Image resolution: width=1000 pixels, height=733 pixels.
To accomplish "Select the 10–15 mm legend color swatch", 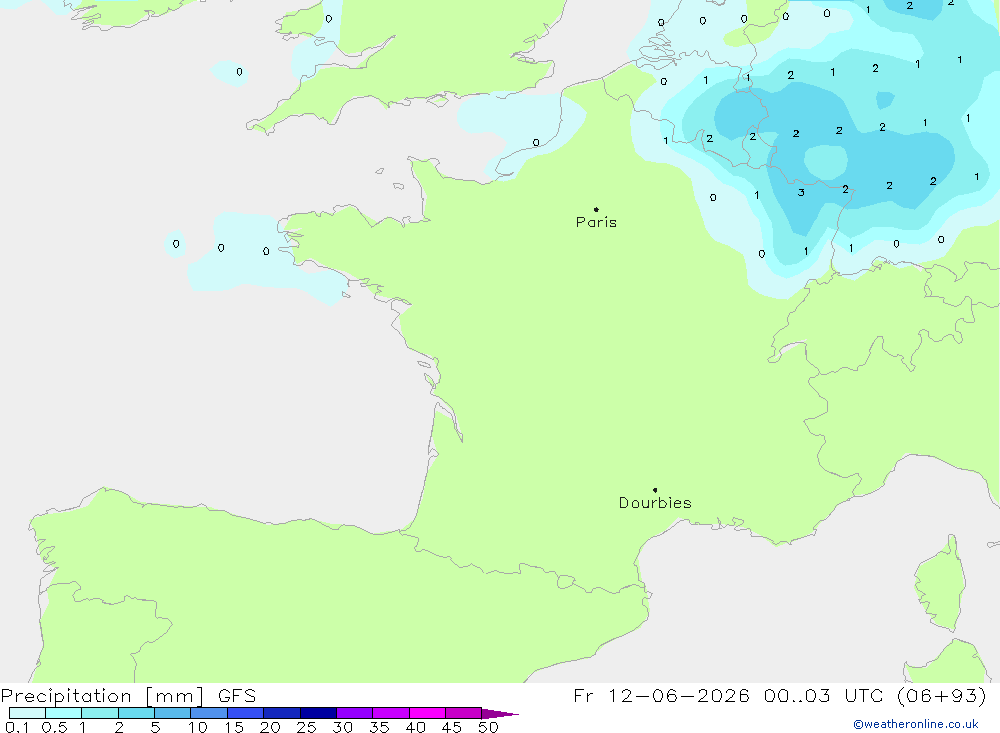I will coord(209,713).
